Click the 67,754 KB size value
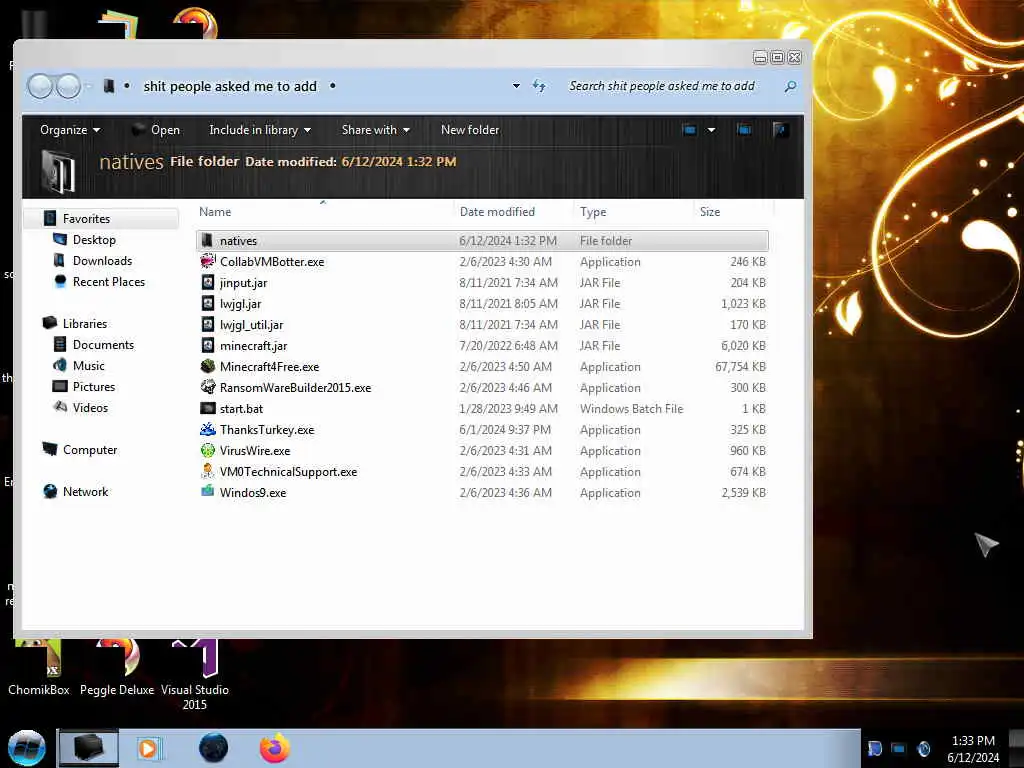 740,366
